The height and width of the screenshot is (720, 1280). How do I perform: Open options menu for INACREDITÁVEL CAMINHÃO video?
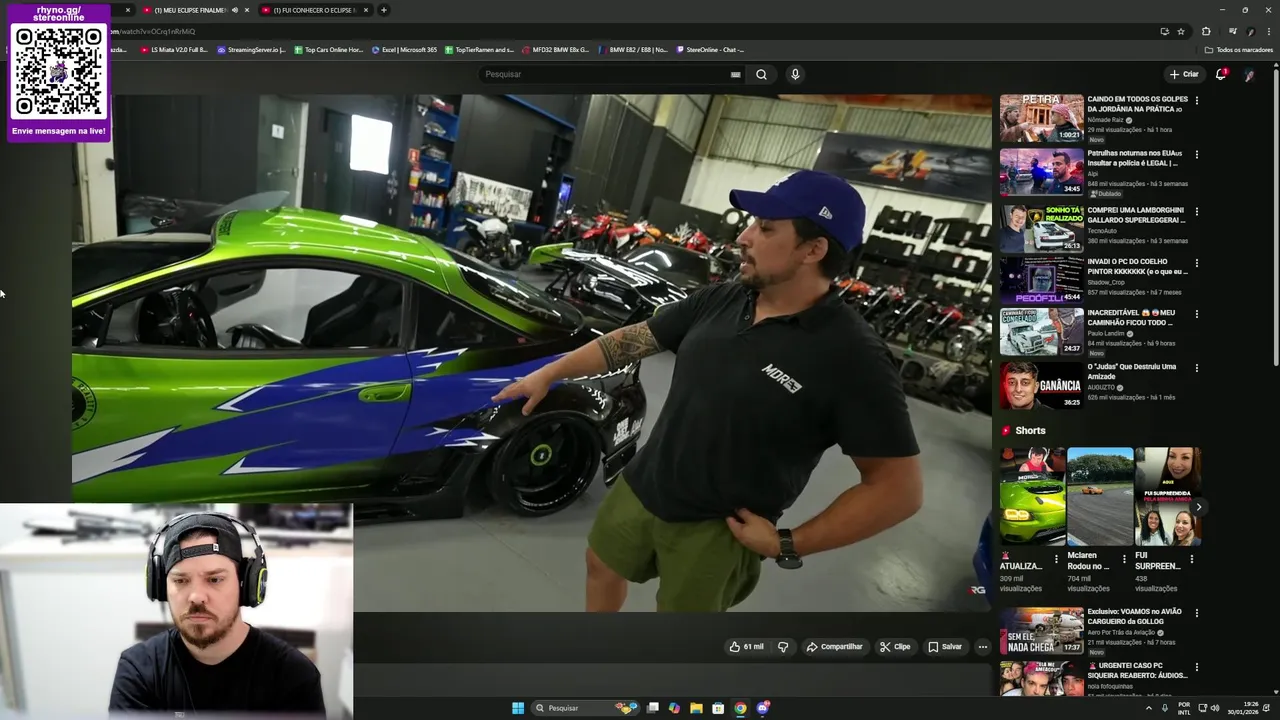tap(1196, 313)
